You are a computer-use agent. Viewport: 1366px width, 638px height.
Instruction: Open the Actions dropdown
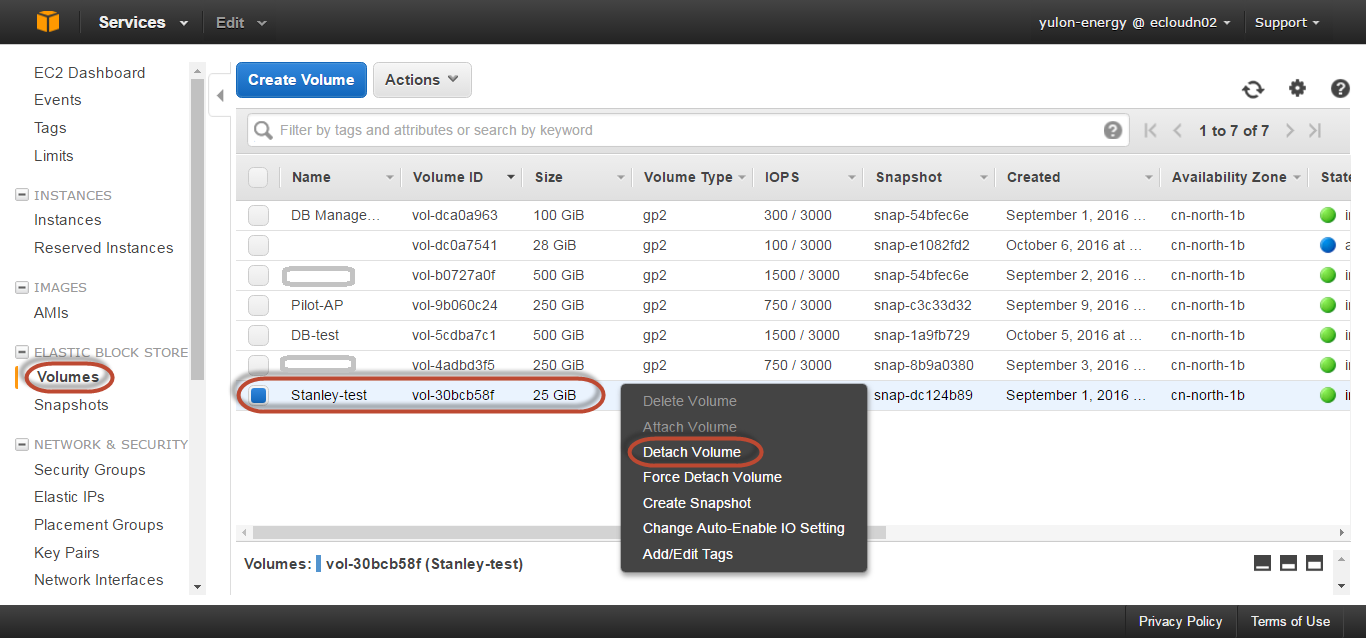click(x=422, y=80)
